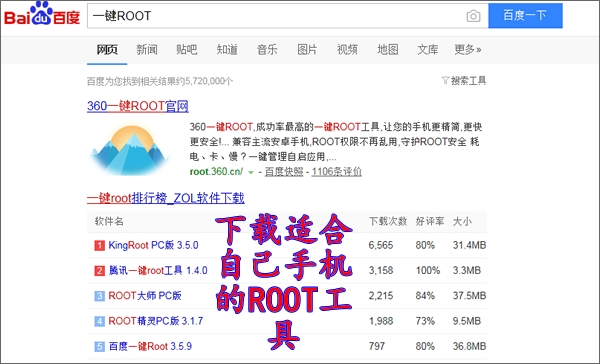Click rank 5 badge beside 百度一键Root
Viewport: 600px width, 364px height.
[x=99, y=346]
